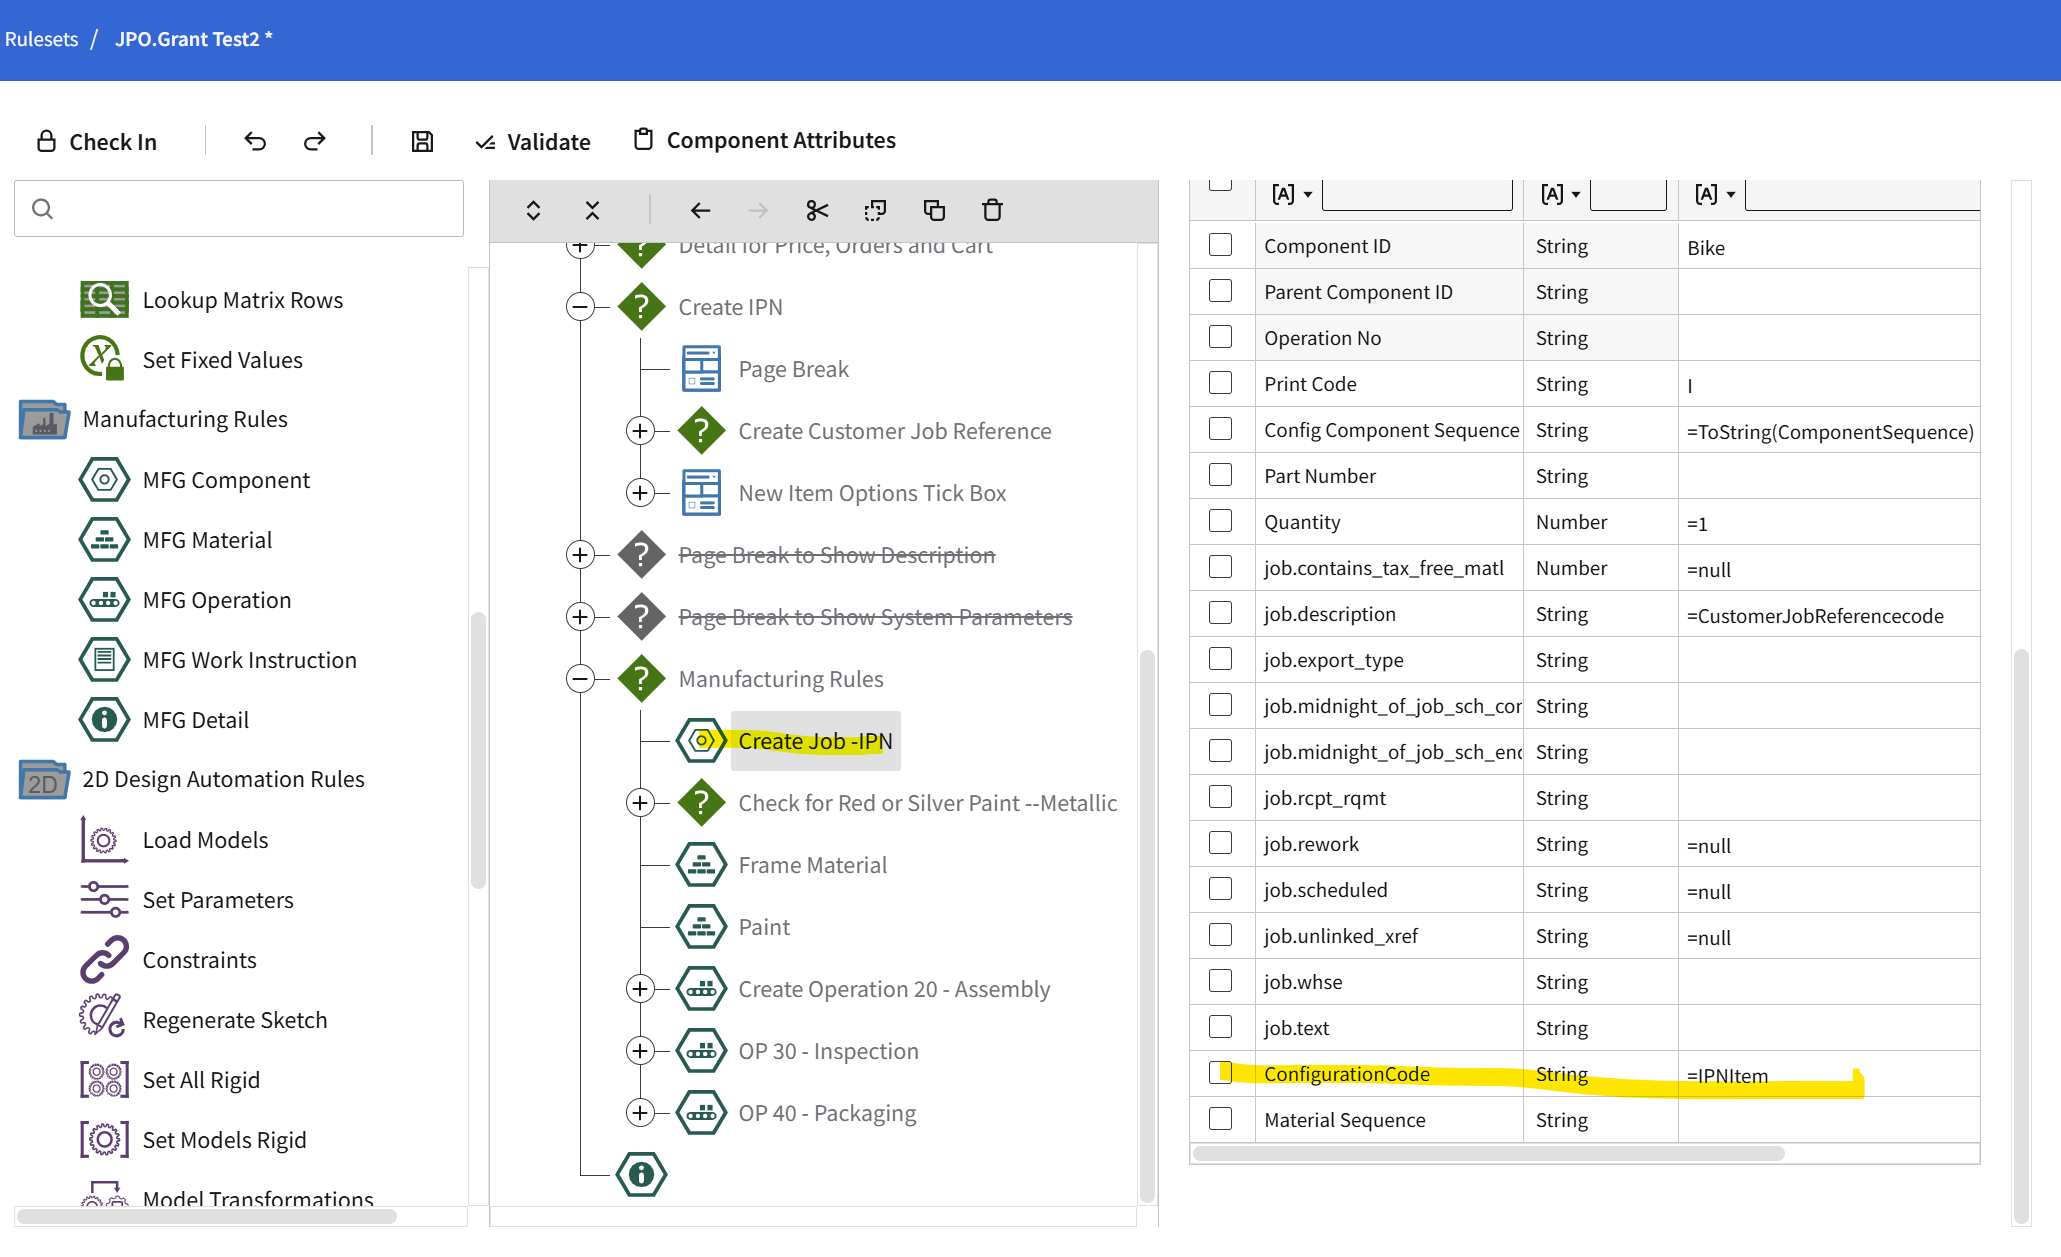Click the first column filter text box
Screen dimensions: 2061x1257
coord(1417,195)
